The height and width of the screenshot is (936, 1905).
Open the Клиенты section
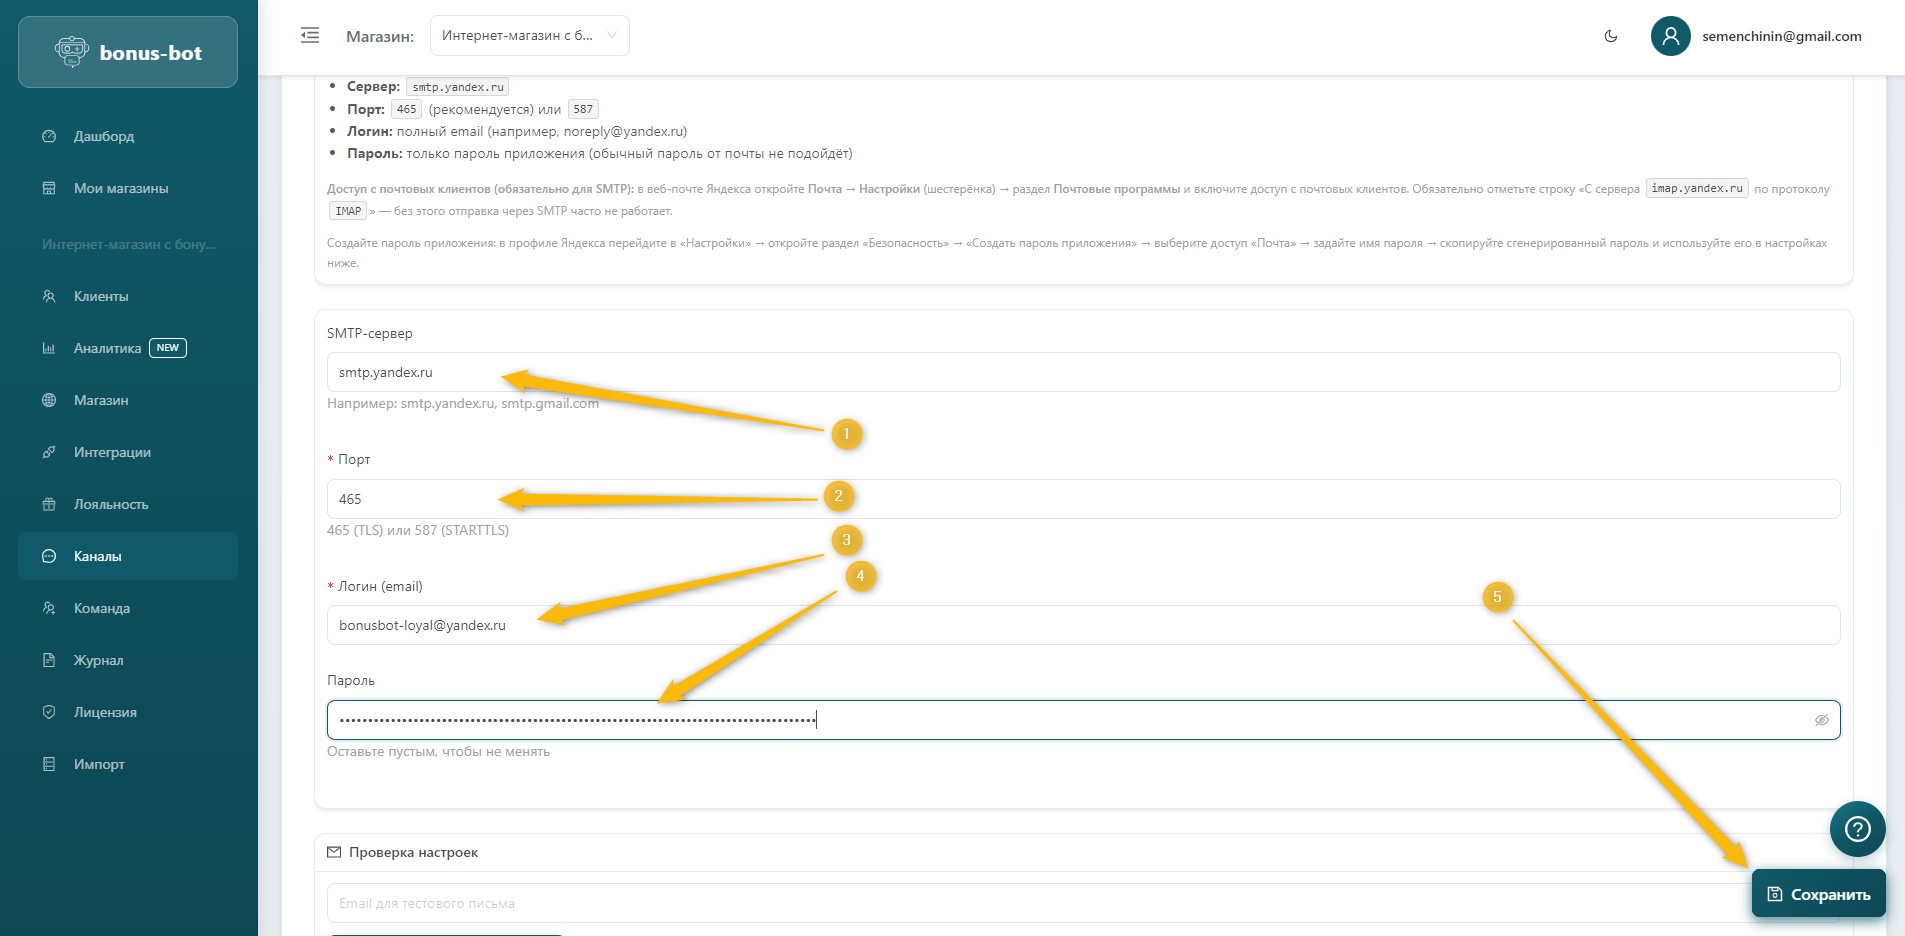tap(101, 296)
